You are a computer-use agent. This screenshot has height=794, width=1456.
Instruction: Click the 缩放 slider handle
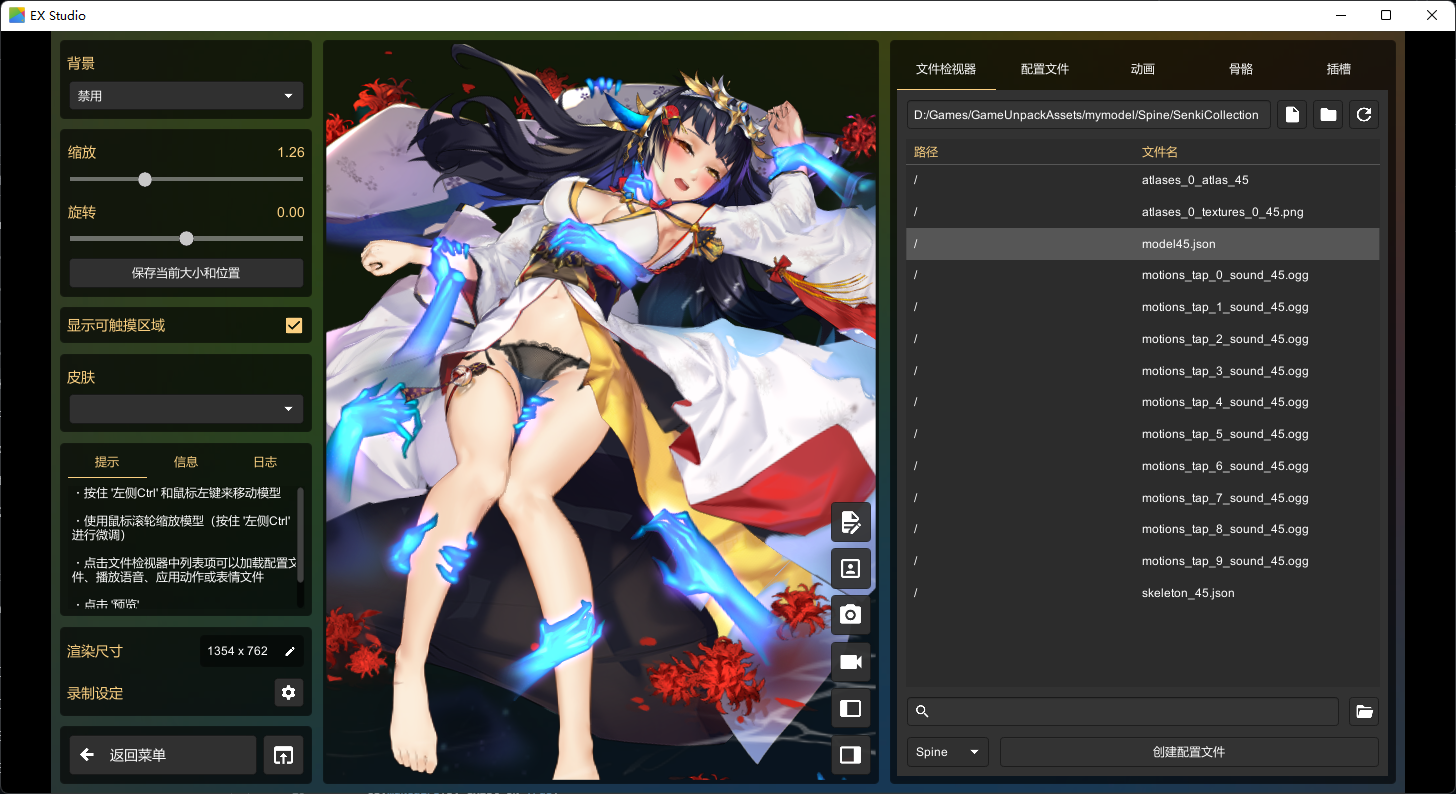coord(145,179)
